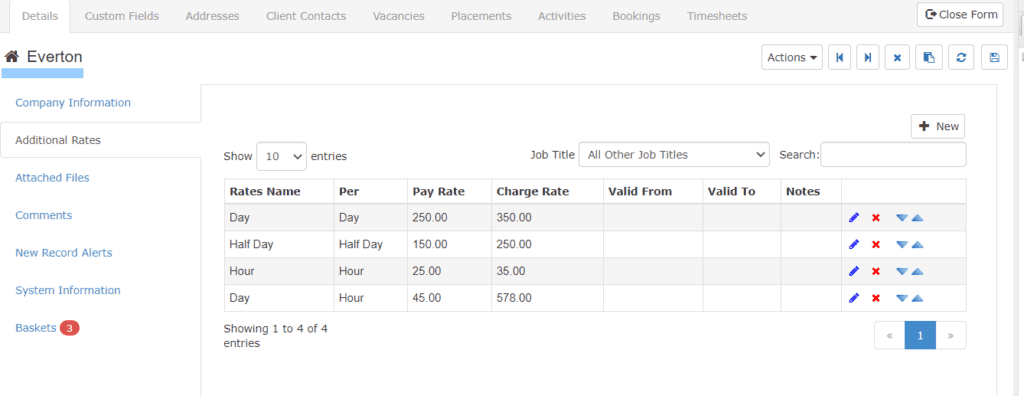
Task: Edit the Day rate charged 350.00
Action: [x=854, y=218]
